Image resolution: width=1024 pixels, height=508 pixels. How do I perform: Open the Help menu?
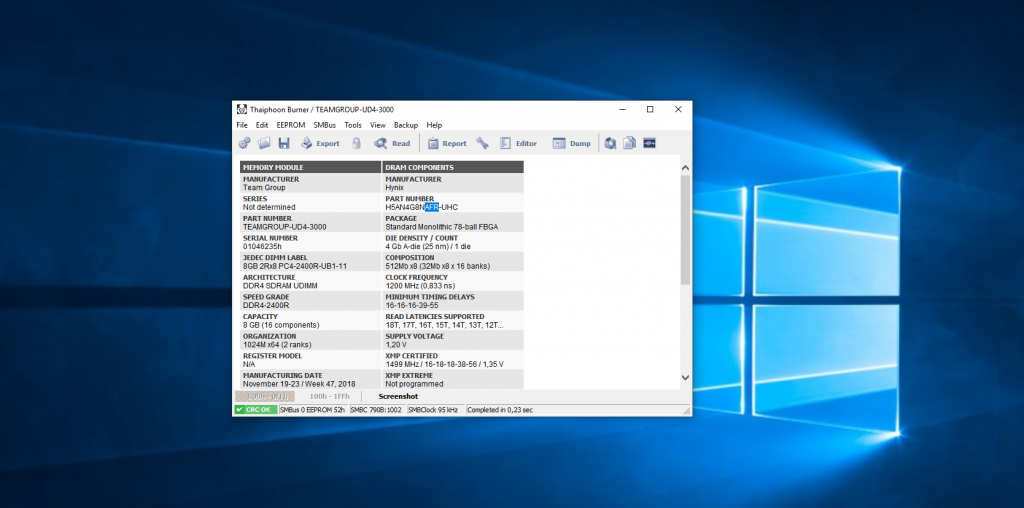[434, 125]
